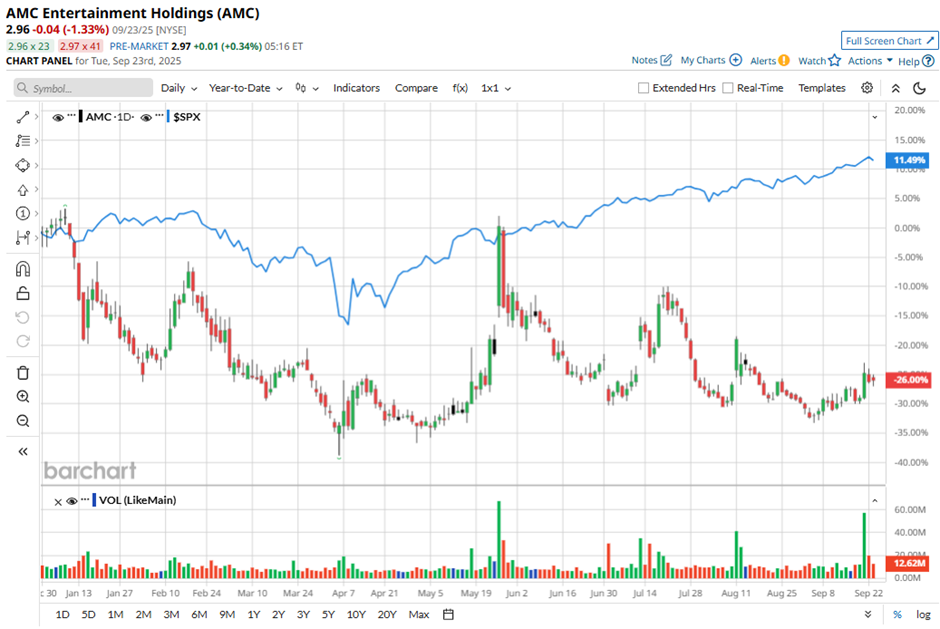Viewport: 940px width, 629px height.
Task: Open the Fibonacci/annotation list tool
Action: 23,141
